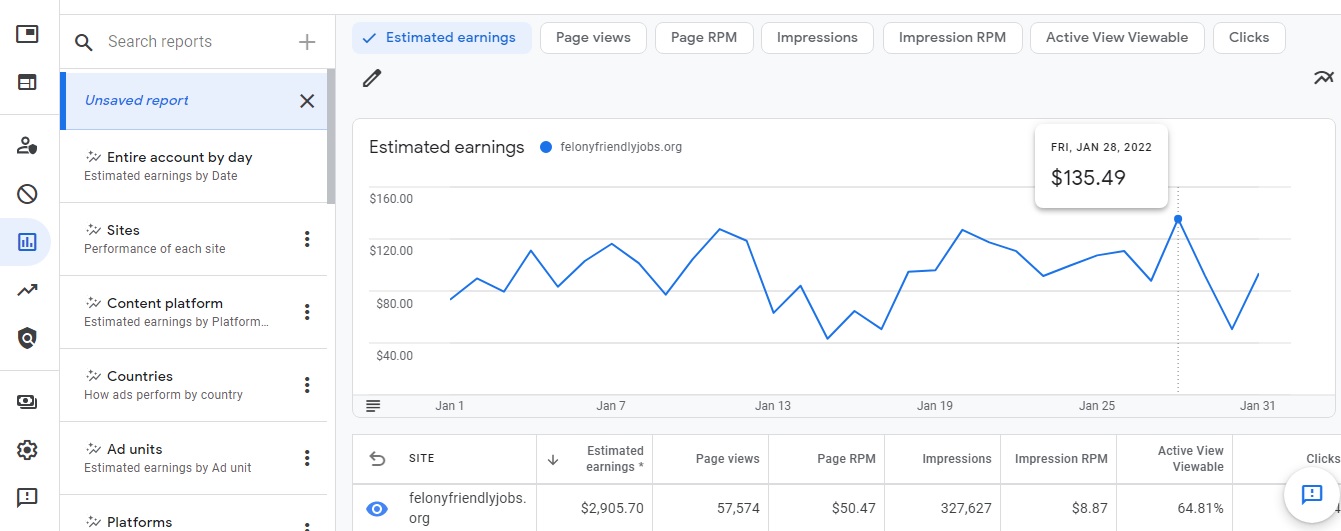Open Account settings gear icon
1341x531 pixels.
(x=28, y=450)
